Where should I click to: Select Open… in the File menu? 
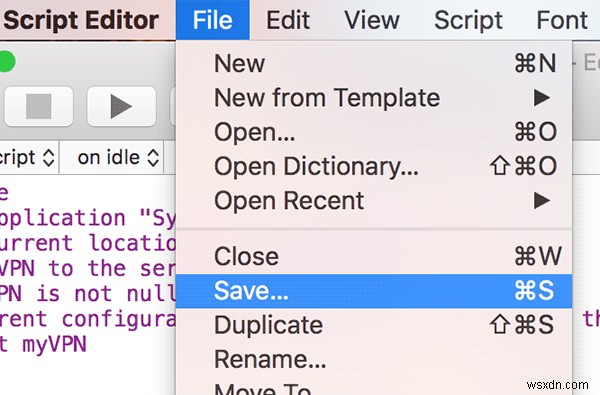coord(374,132)
